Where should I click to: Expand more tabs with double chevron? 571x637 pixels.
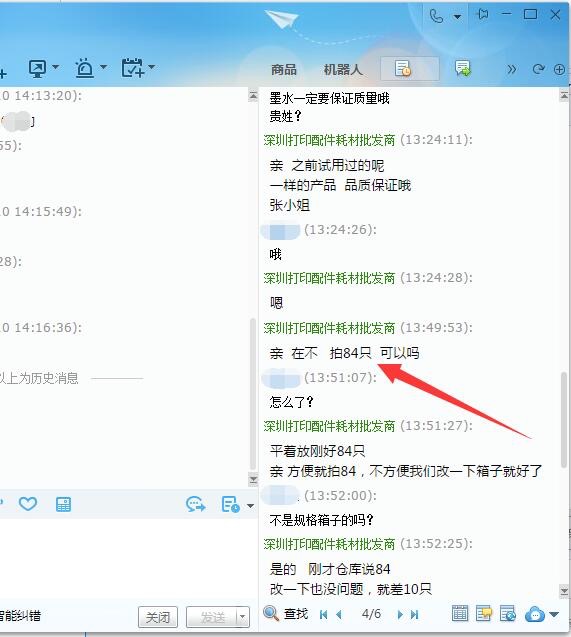pyautogui.click(x=512, y=69)
